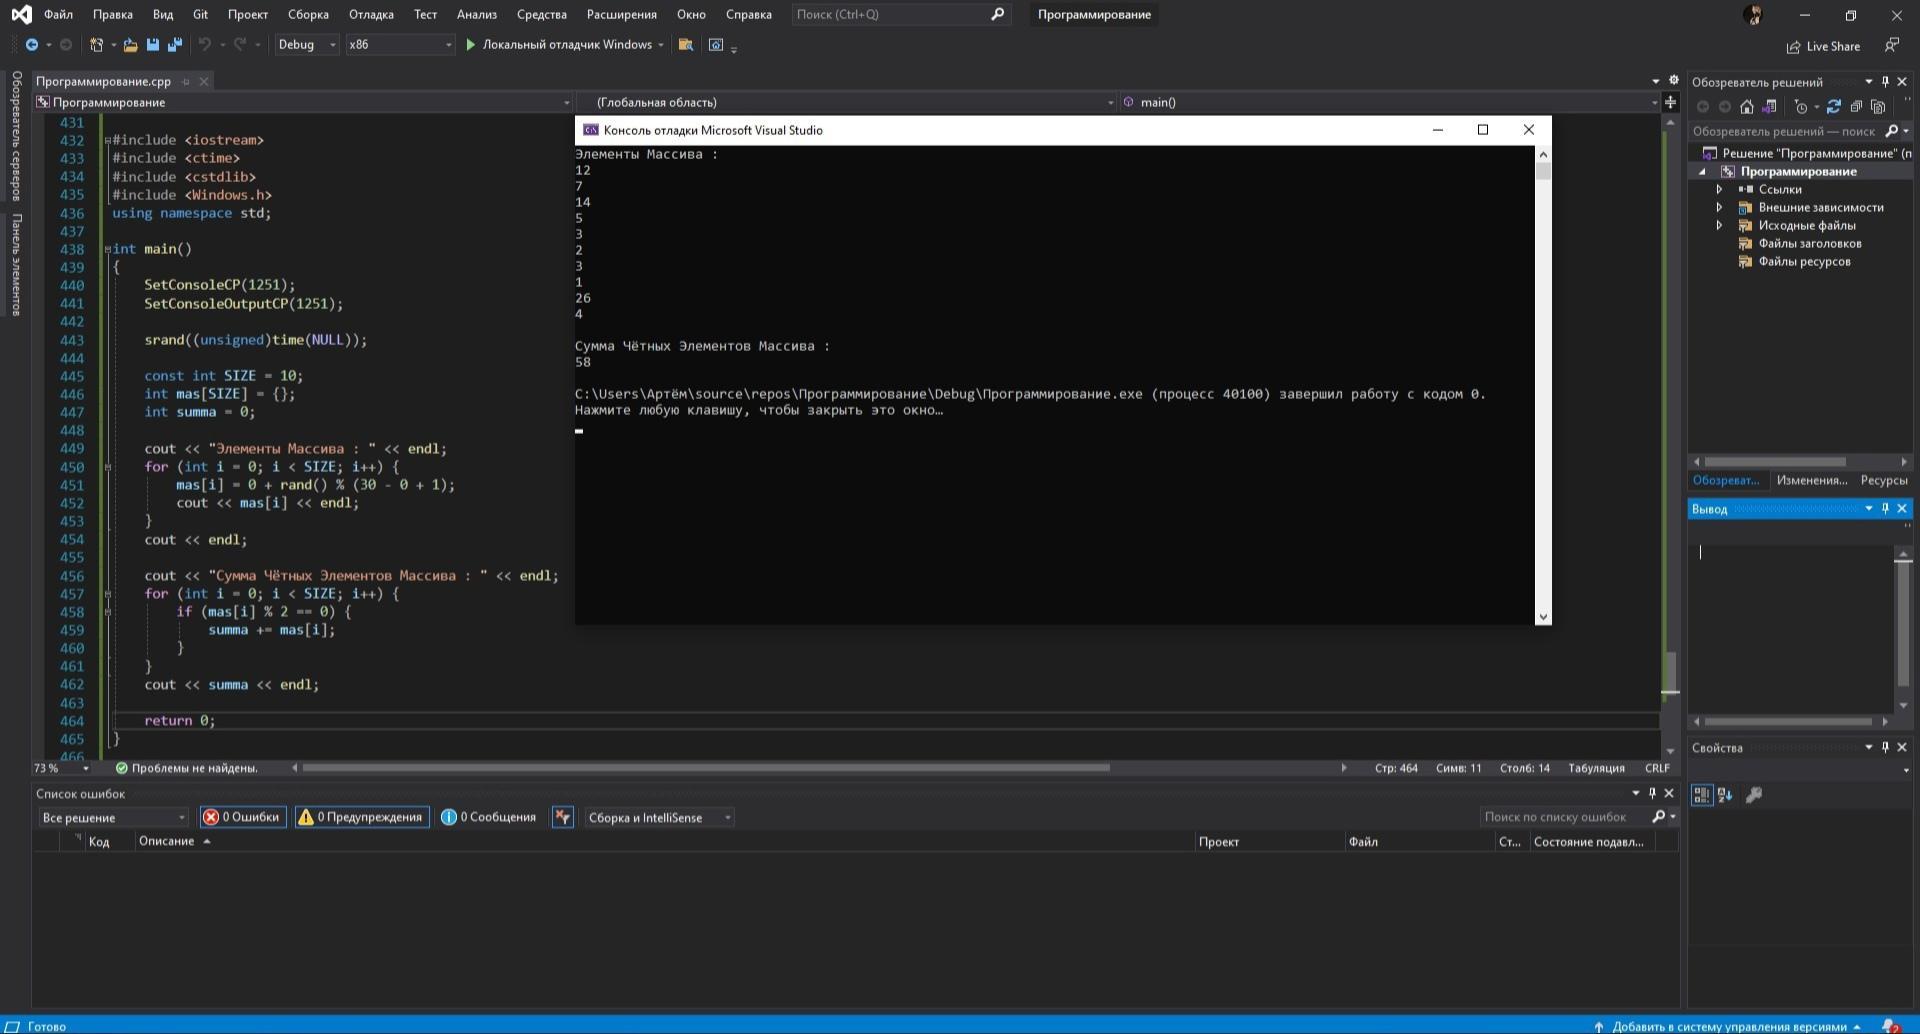1920x1034 pixels.
Task: Click the Описание column header
Action: click(167, 841)
